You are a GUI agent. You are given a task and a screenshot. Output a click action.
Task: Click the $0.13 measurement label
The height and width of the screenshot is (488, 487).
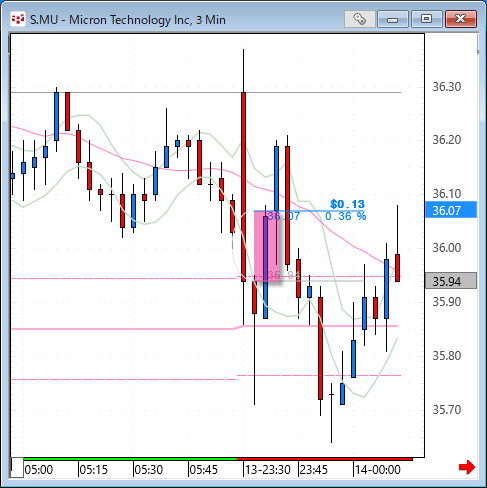tap(347, 204)
